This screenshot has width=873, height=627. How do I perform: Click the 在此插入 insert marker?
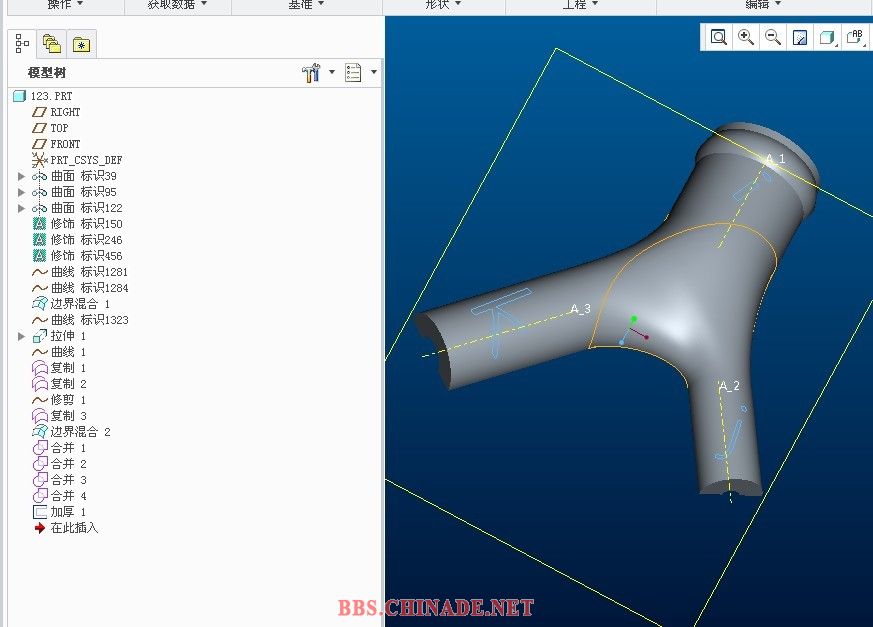click(74, 528)
